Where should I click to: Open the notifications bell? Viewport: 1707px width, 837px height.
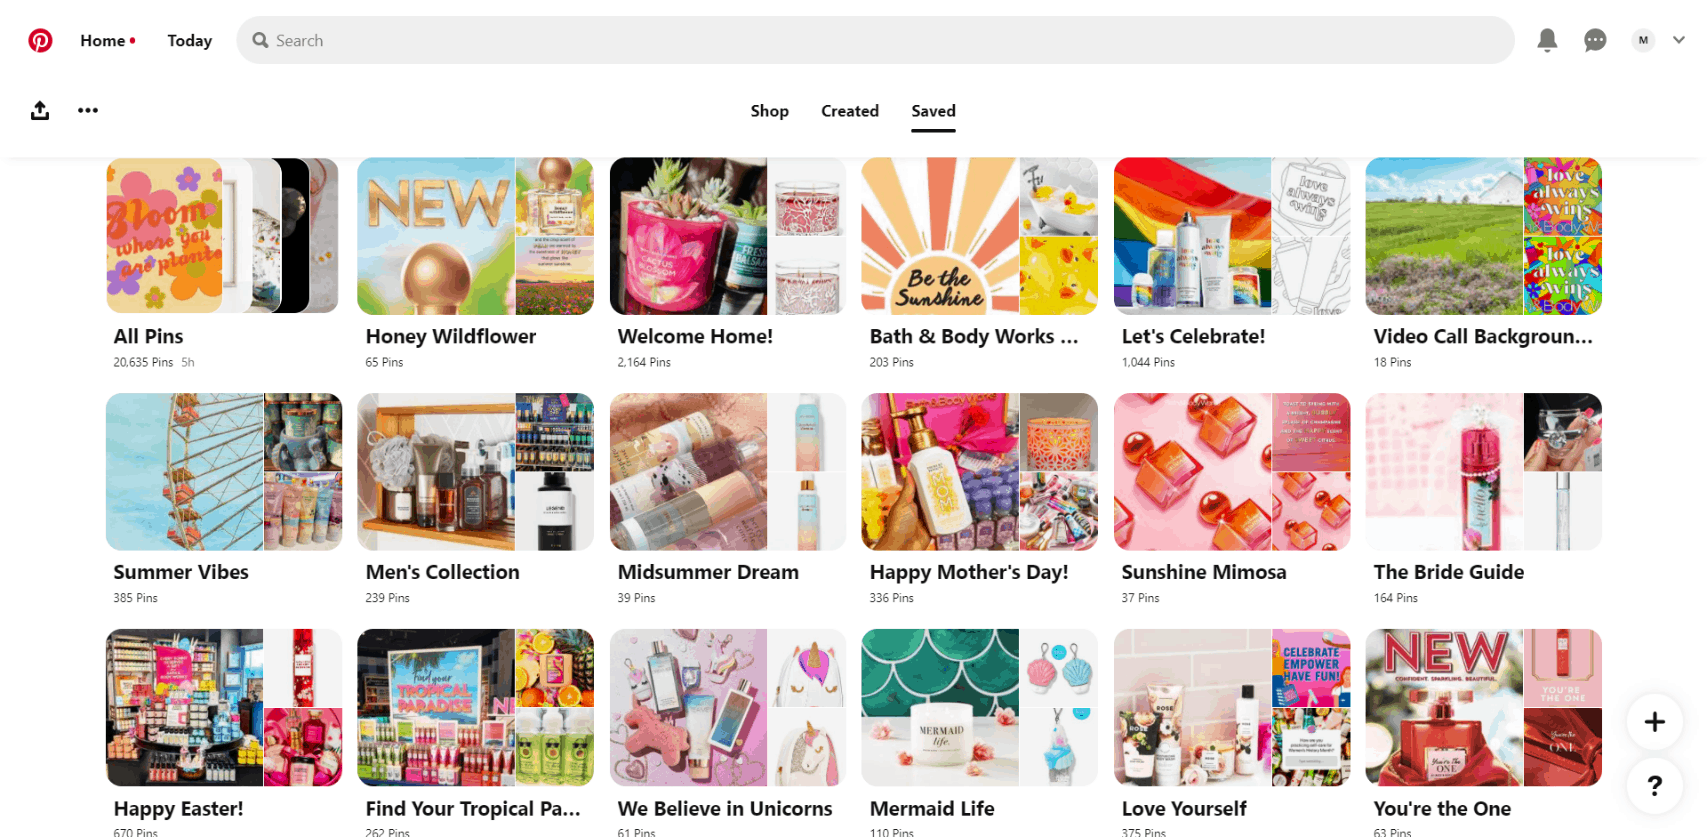click(1546, 40)
